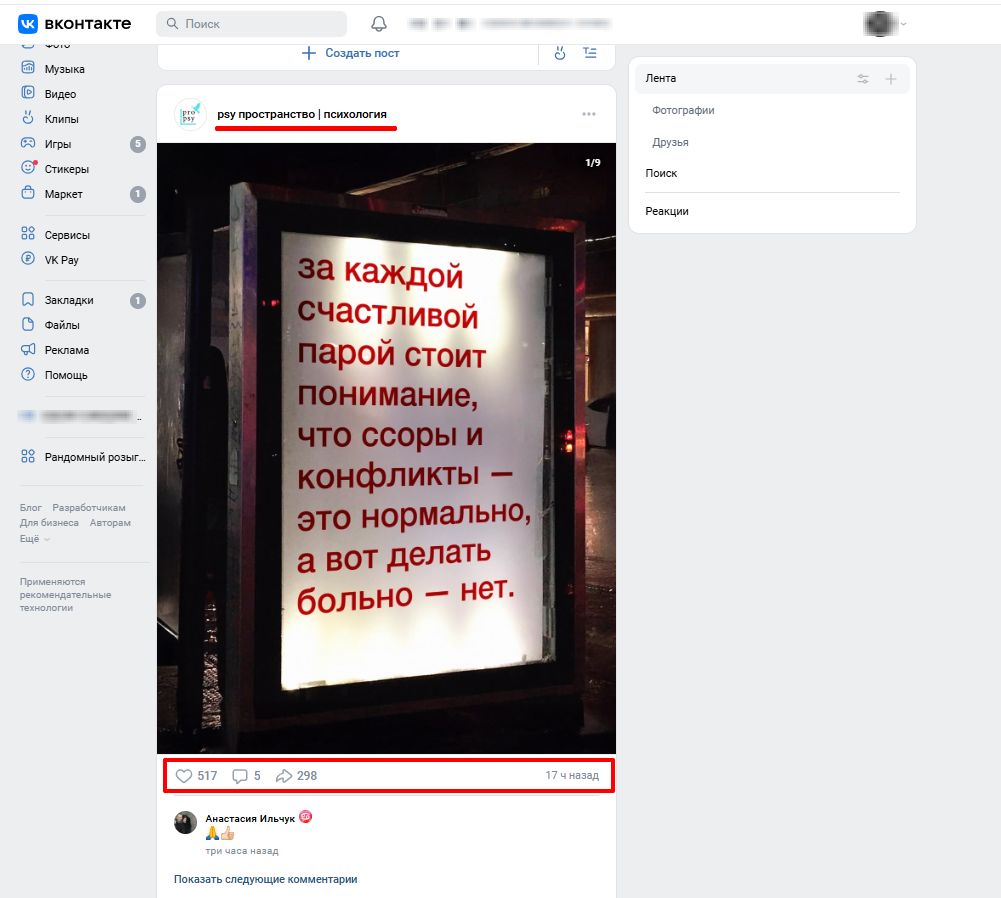This screenshot has height=898, width=1001.
Task: Click the profile avatar at top right
Action: [880, 24]
